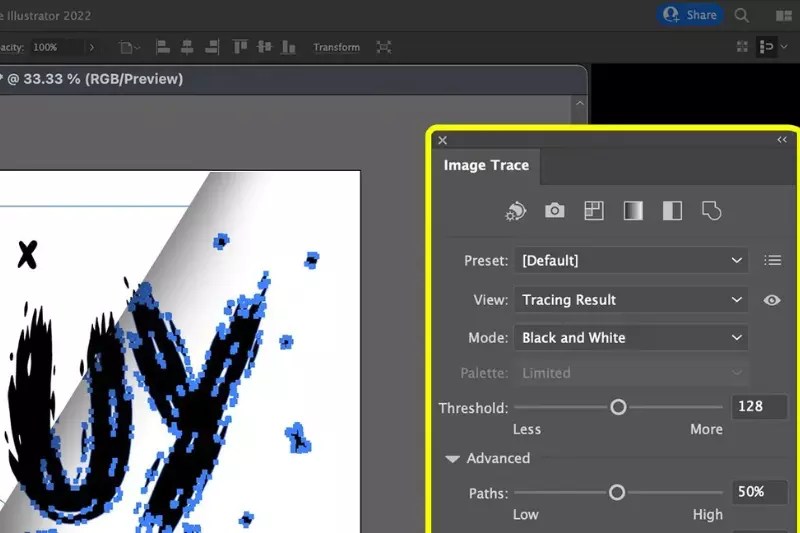Align objects to vertical center
Screen dimensions: 800x533
pyautogui.click(x=264, y=47)
